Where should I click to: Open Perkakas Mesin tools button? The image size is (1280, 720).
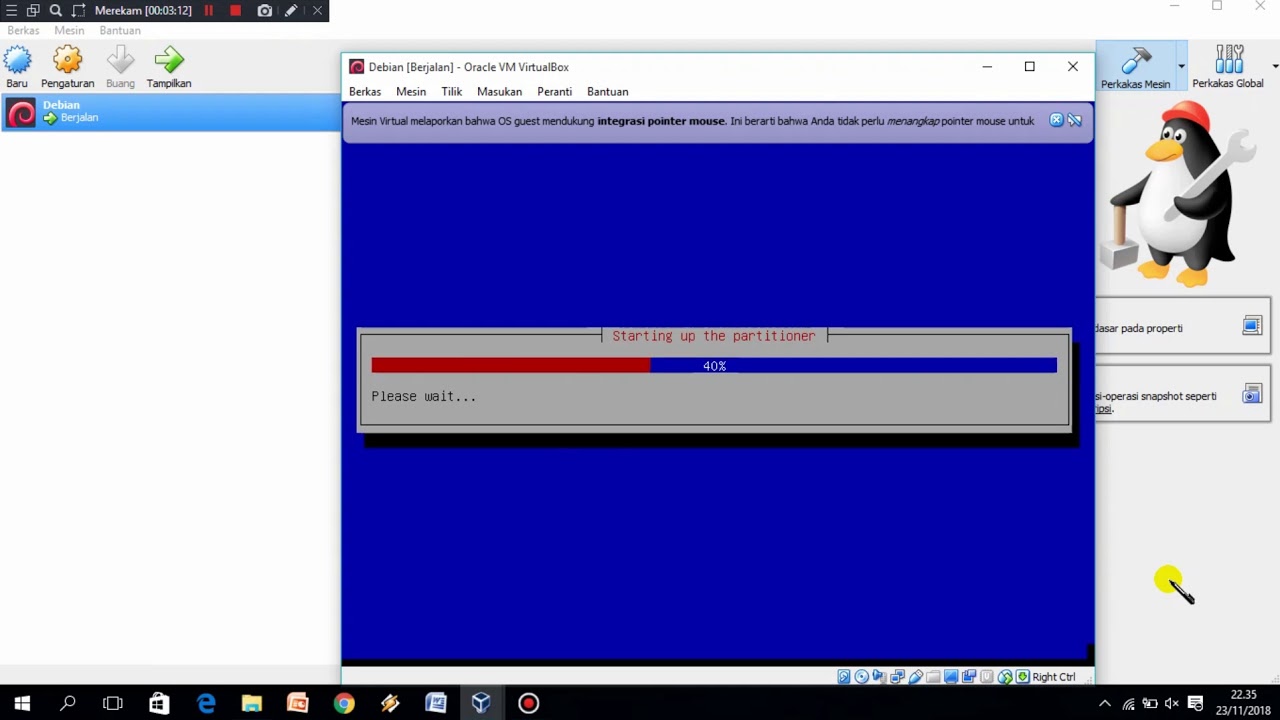pos(1135,67)
